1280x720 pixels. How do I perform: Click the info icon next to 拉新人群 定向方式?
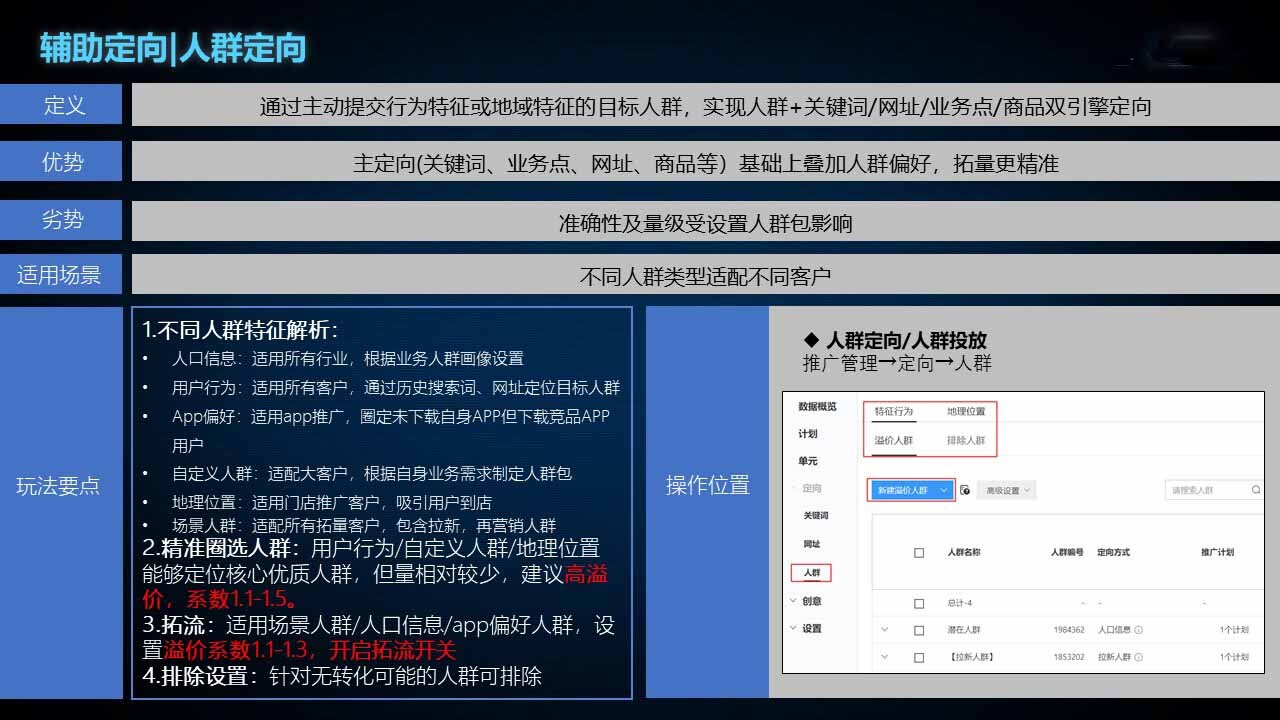1138,657
